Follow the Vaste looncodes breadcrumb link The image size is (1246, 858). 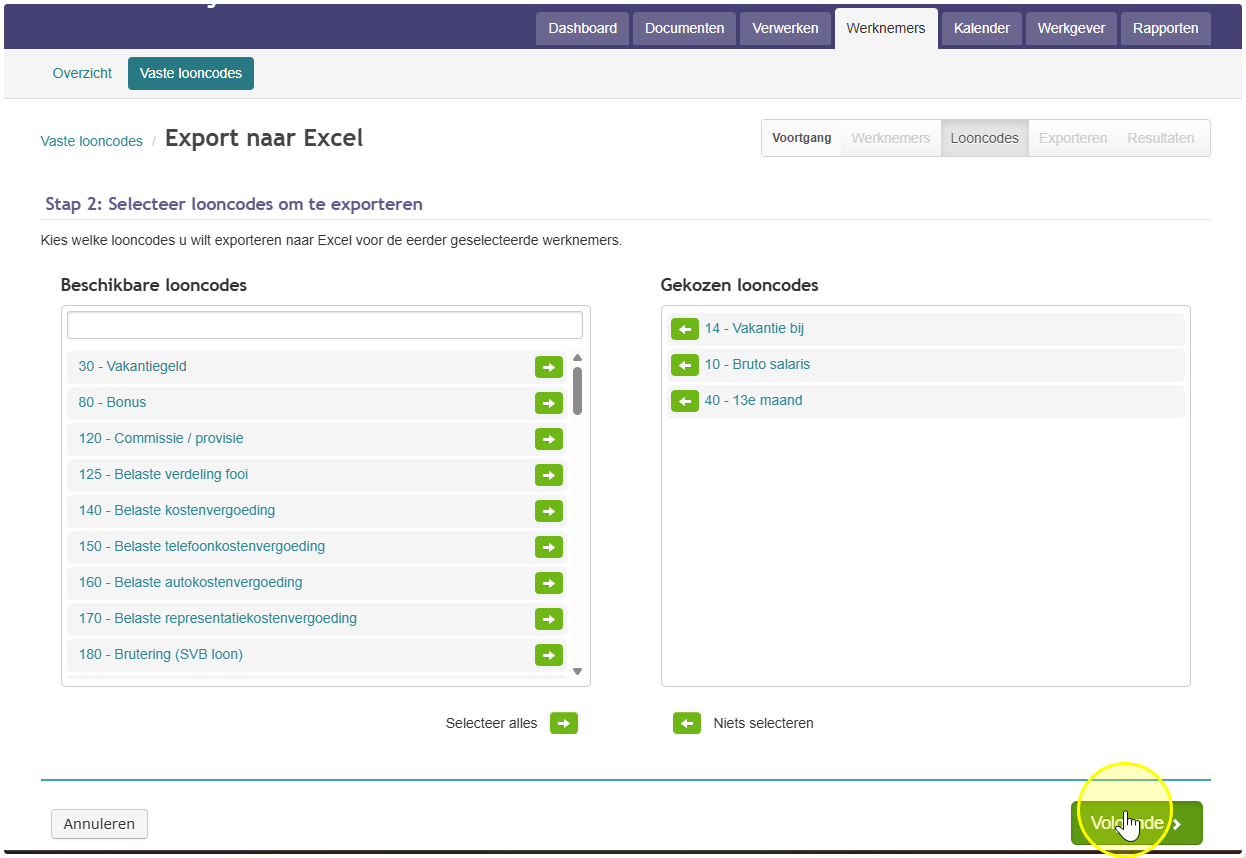pos(92,141)
